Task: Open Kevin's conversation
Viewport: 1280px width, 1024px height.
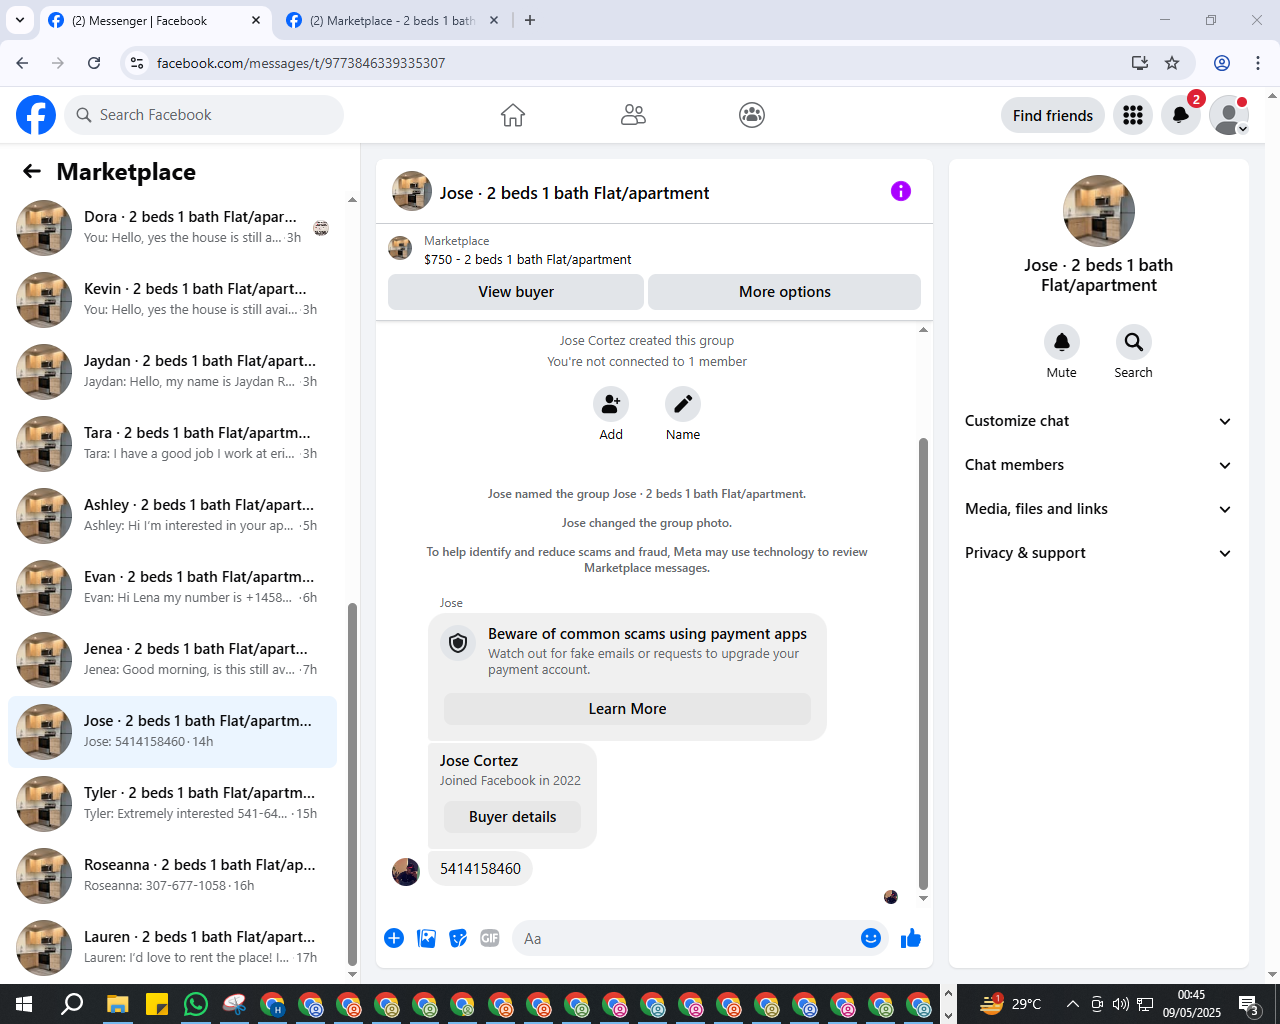Action: 173,300
